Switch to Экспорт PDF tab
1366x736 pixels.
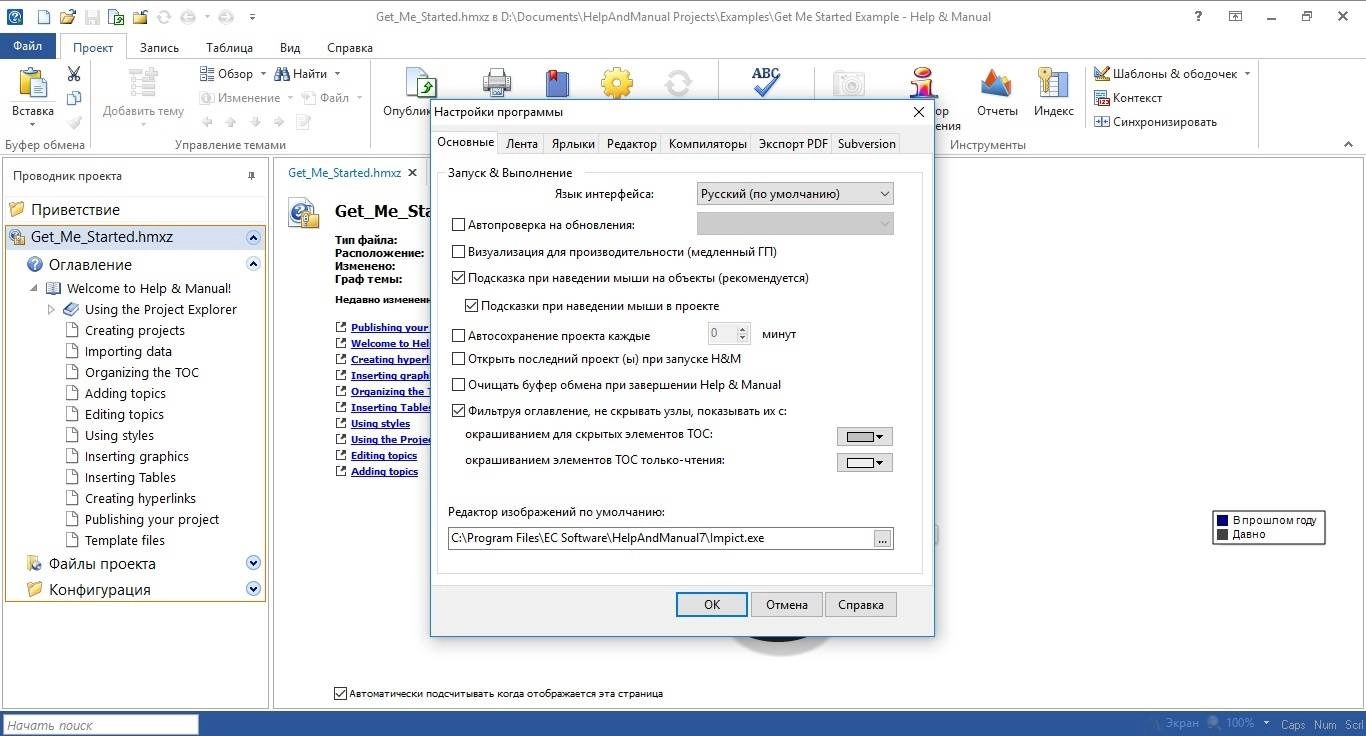pos(793,144)
